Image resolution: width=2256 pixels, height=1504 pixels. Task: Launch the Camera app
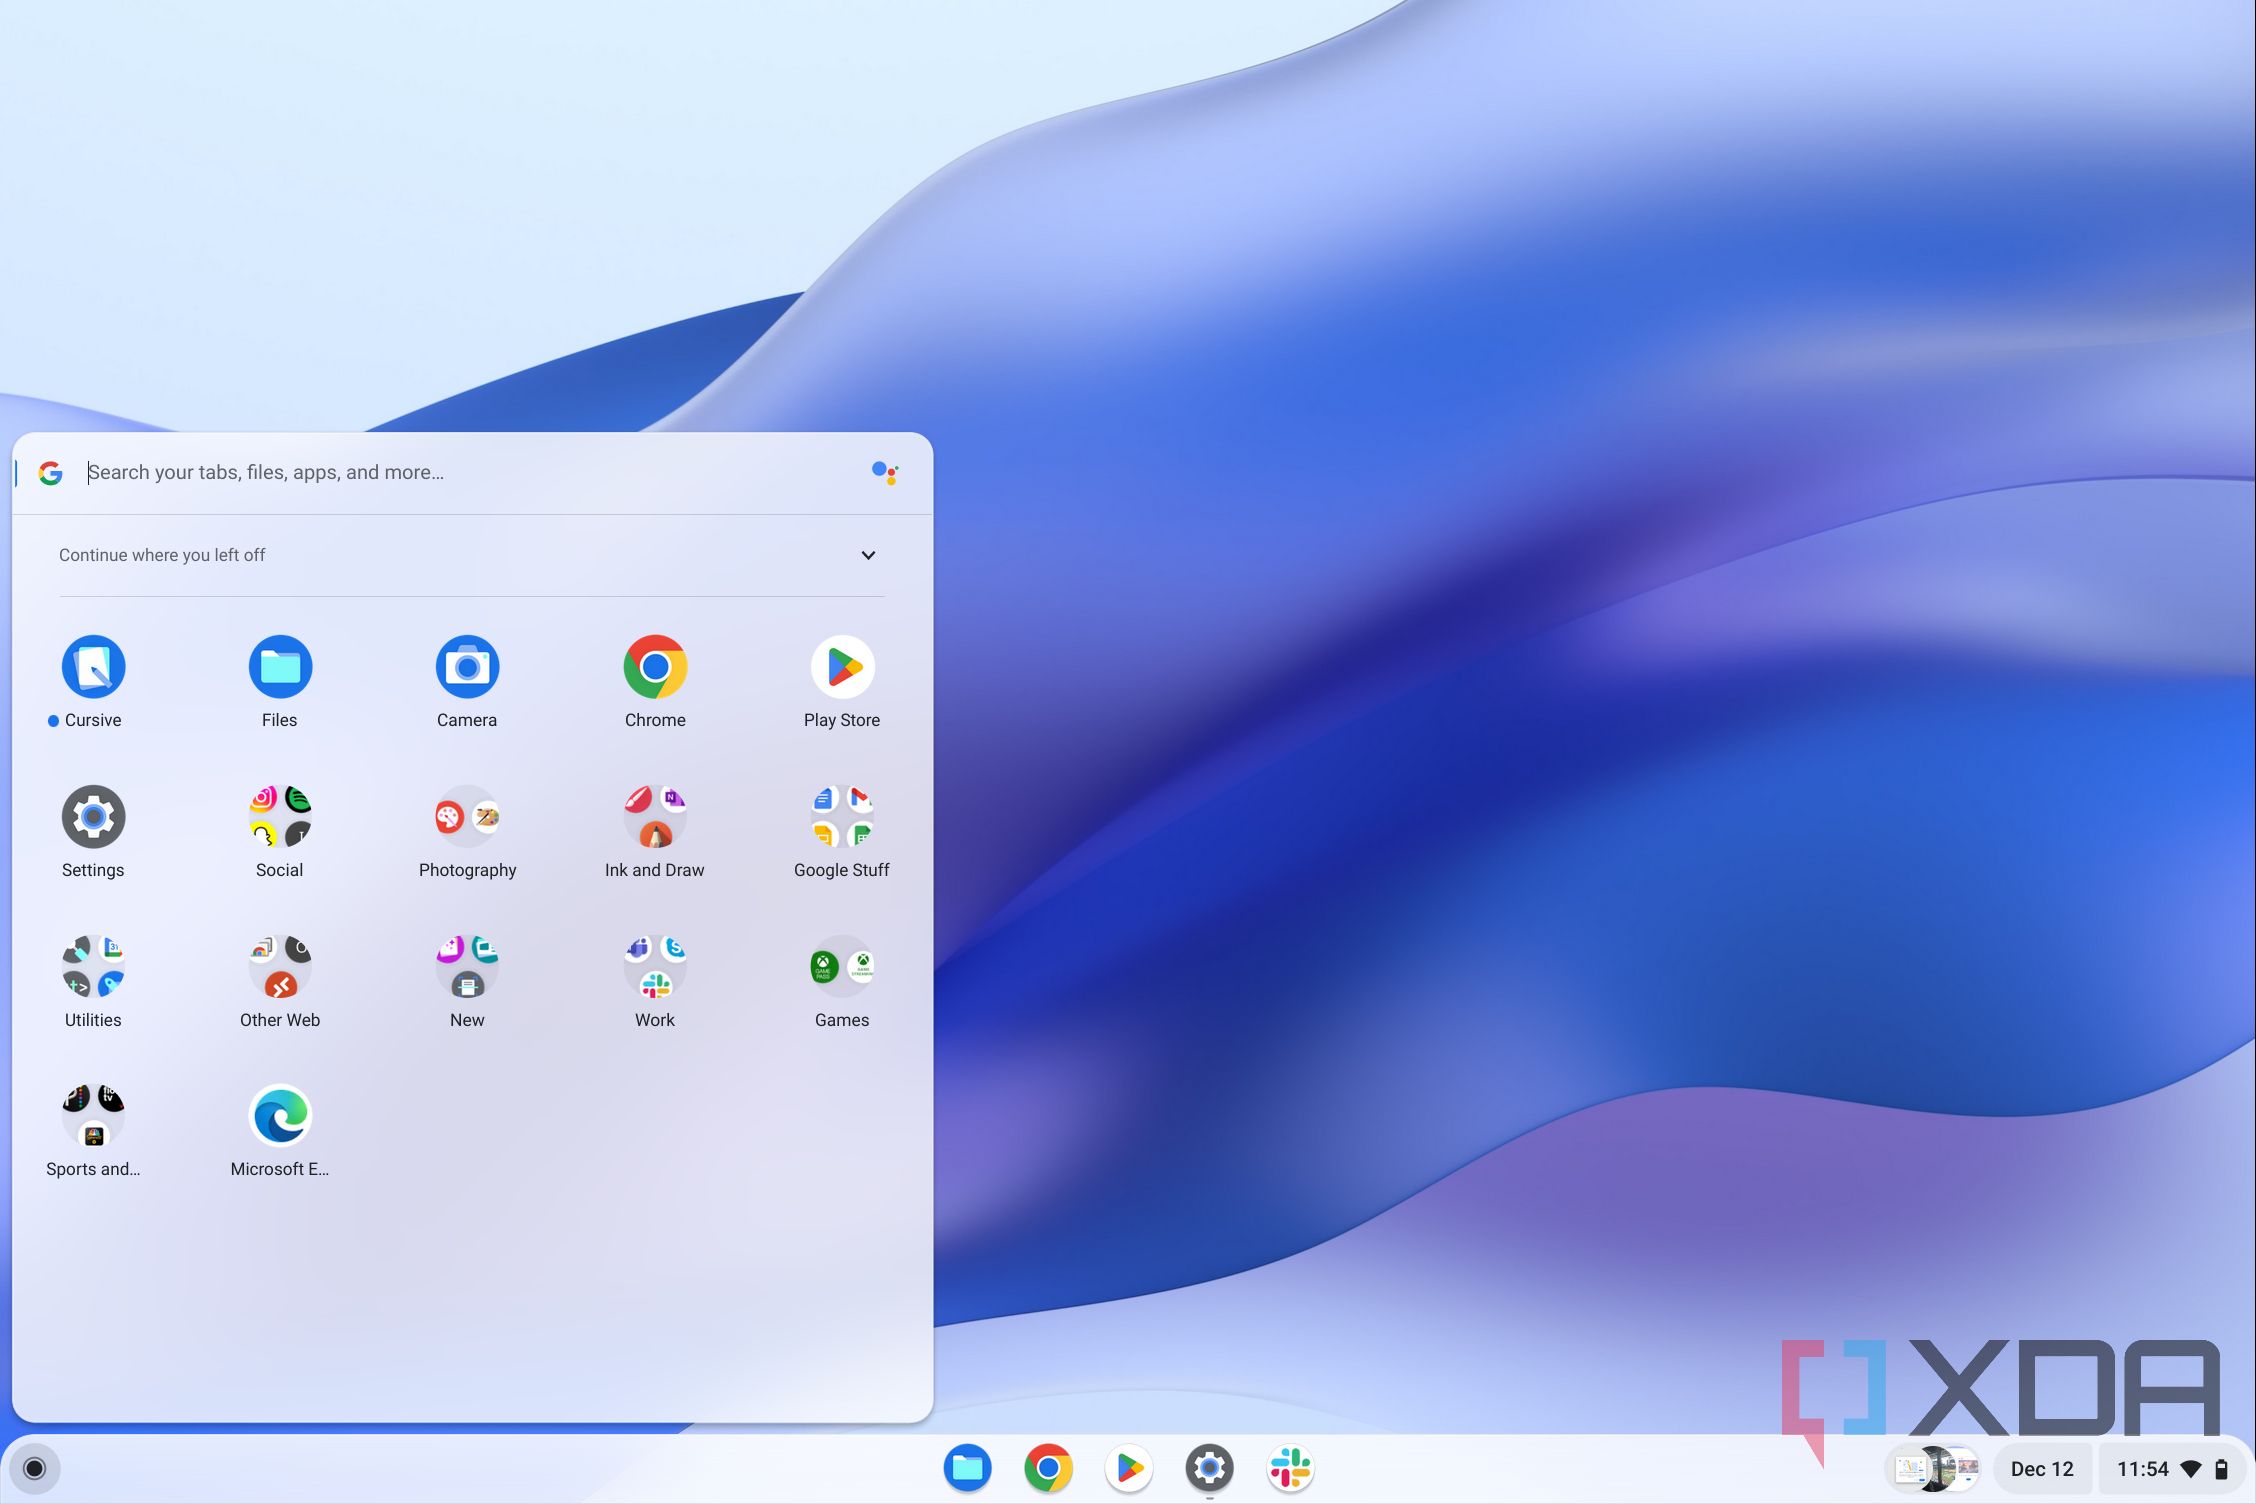(x=467, y=667)
